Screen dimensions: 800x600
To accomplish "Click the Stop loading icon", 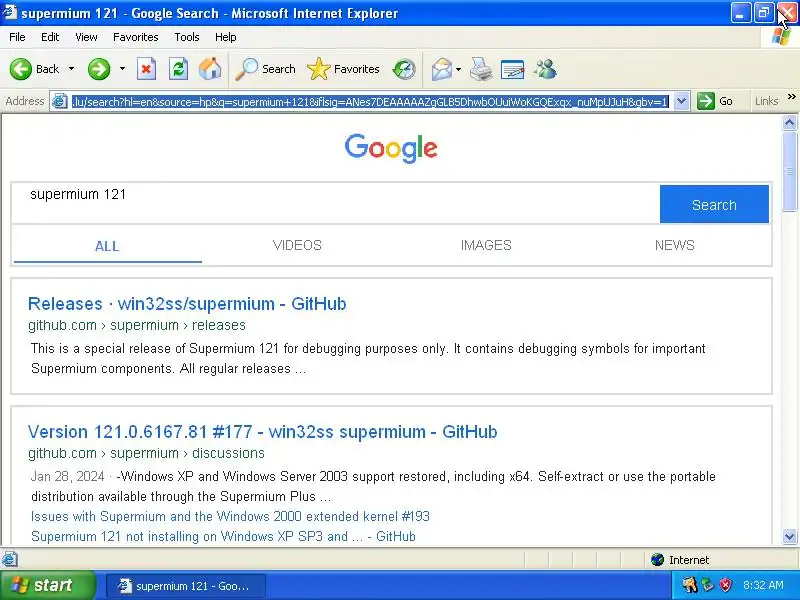I will 146,69.
